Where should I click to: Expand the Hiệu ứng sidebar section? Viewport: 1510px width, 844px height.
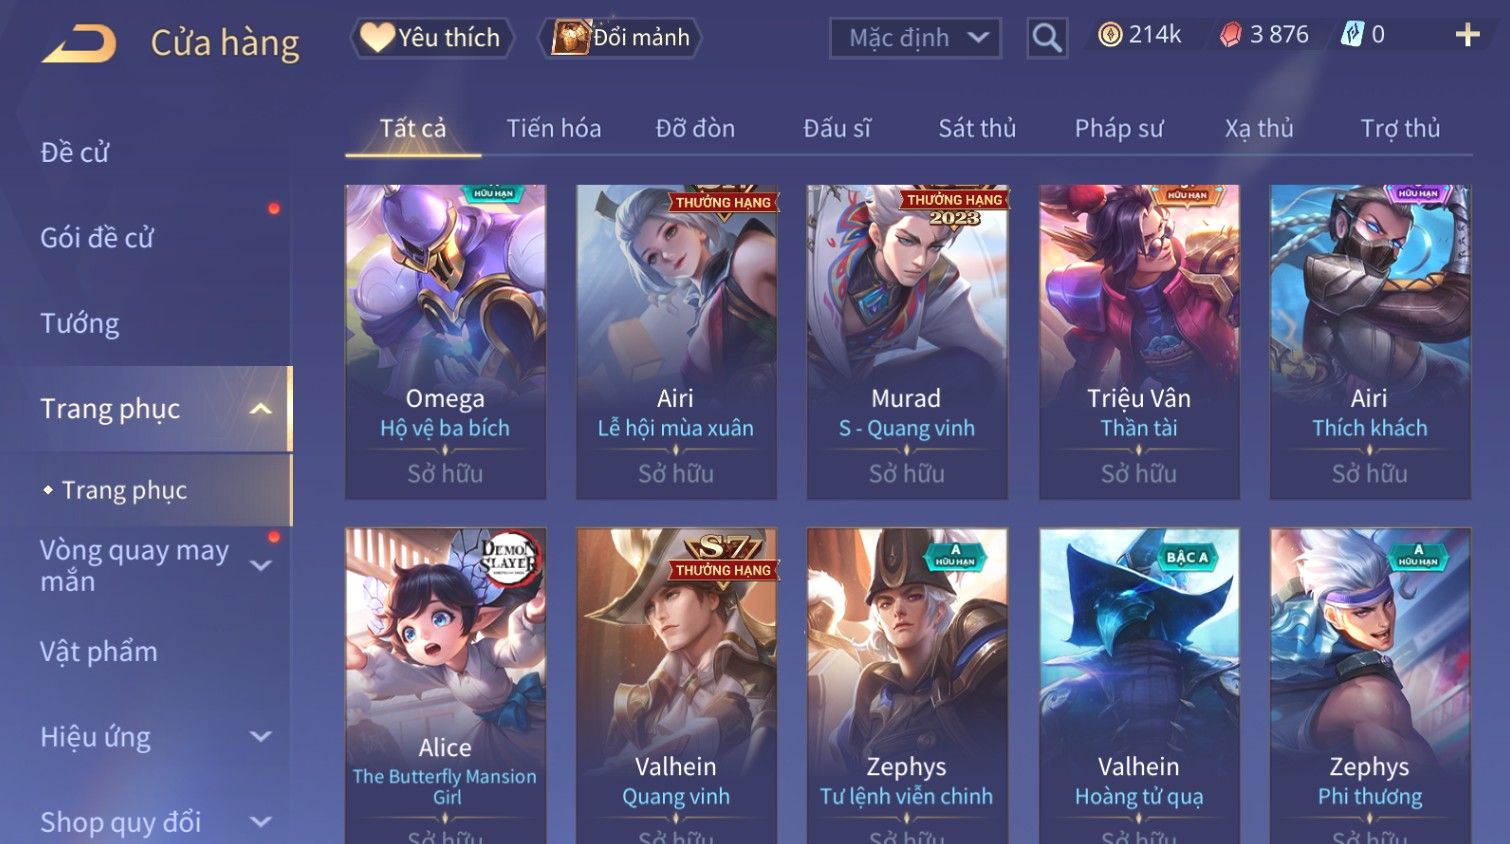click(x=260, y=737)
